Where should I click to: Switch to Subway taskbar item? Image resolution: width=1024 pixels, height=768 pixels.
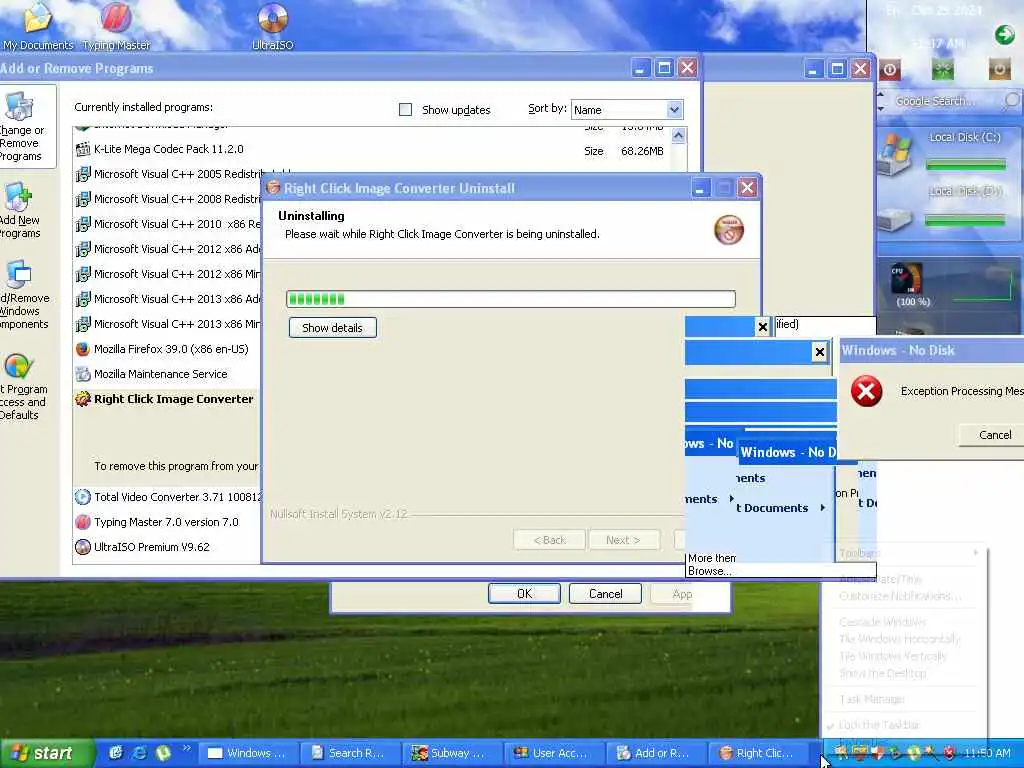click(451, 753)
